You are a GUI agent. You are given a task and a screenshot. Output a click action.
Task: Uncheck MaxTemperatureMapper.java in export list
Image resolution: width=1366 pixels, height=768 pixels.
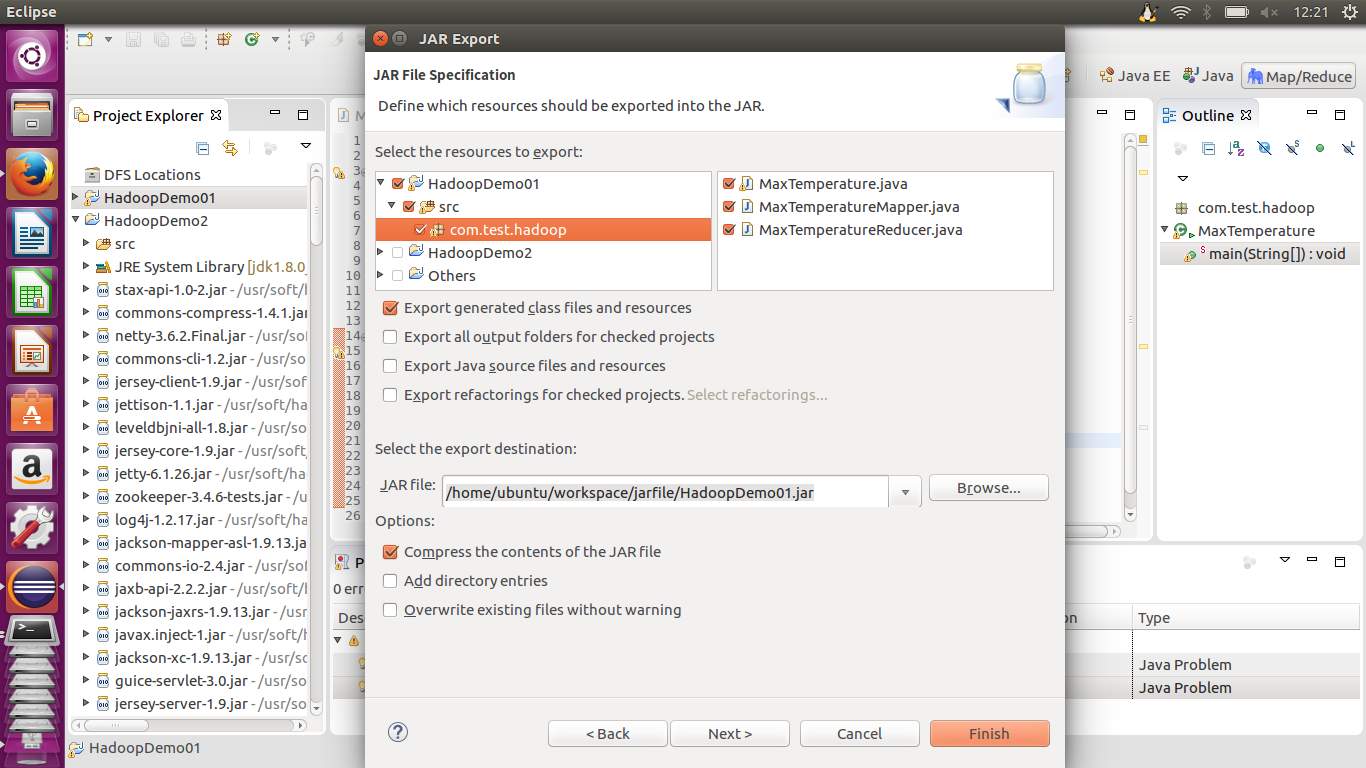coord(729,207)
